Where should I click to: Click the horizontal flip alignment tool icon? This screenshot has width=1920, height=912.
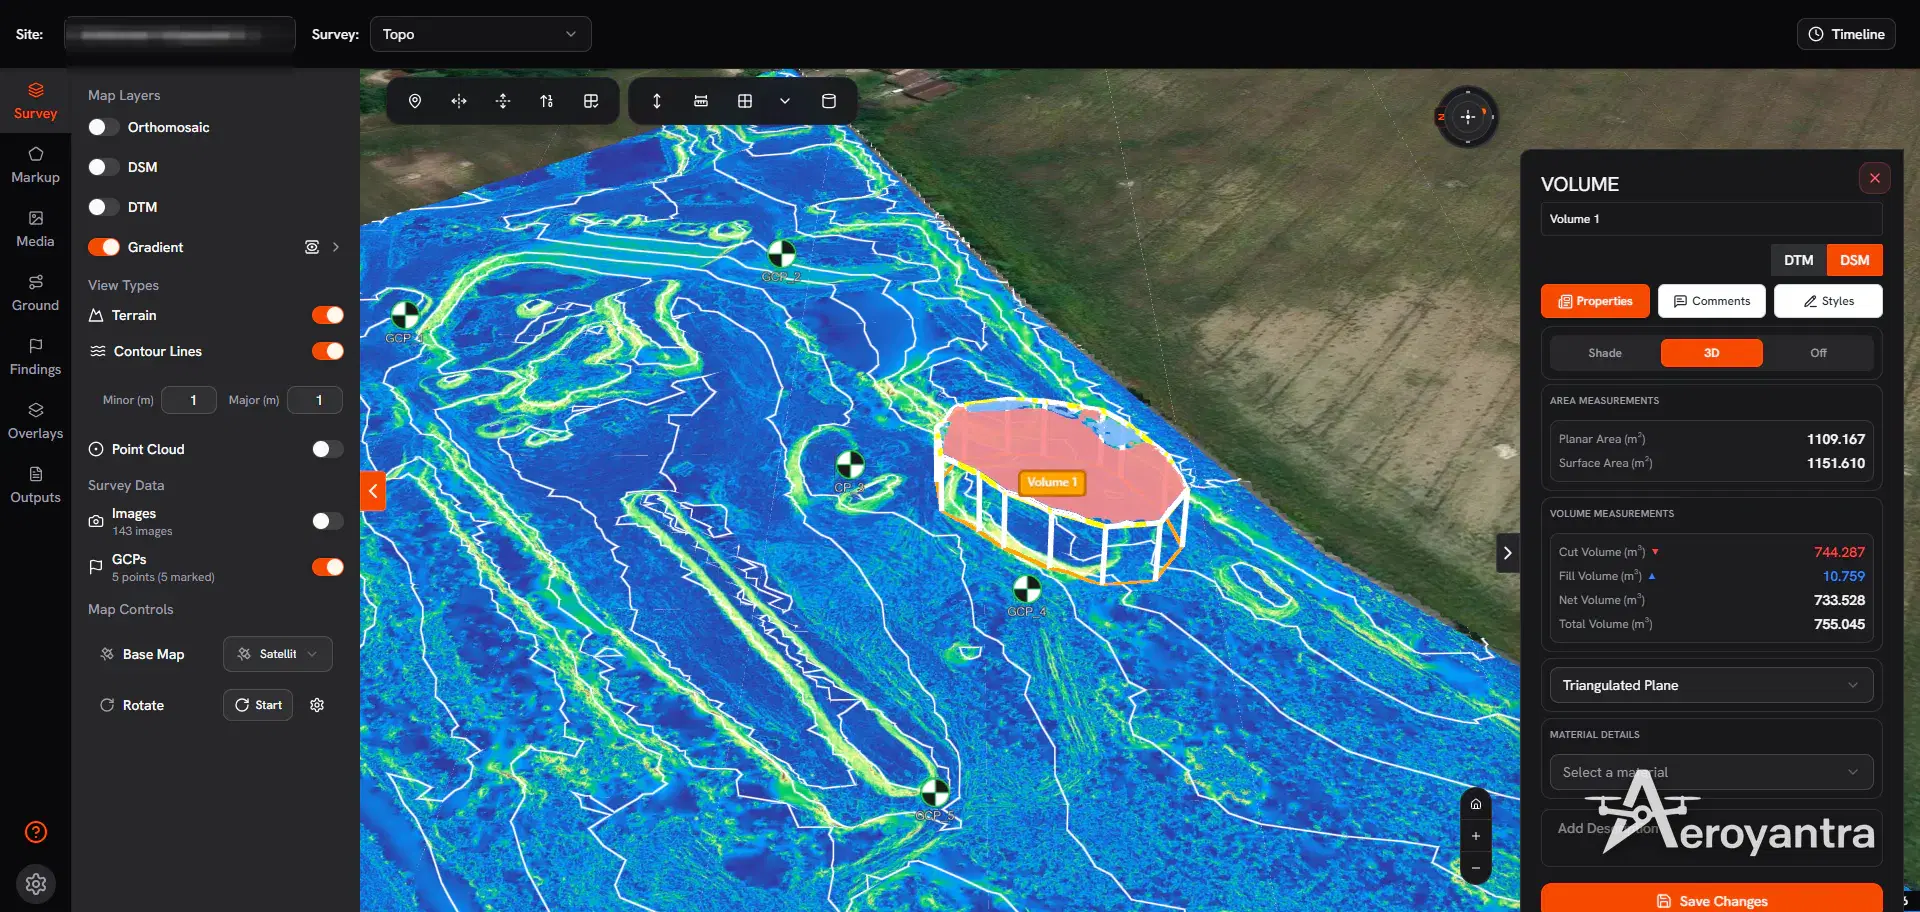(459, 101)
